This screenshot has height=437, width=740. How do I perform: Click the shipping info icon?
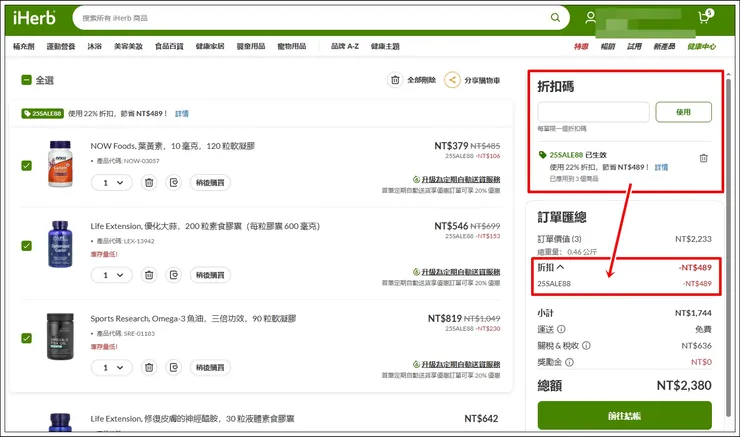pyautogui.click(x=561, y=329)
